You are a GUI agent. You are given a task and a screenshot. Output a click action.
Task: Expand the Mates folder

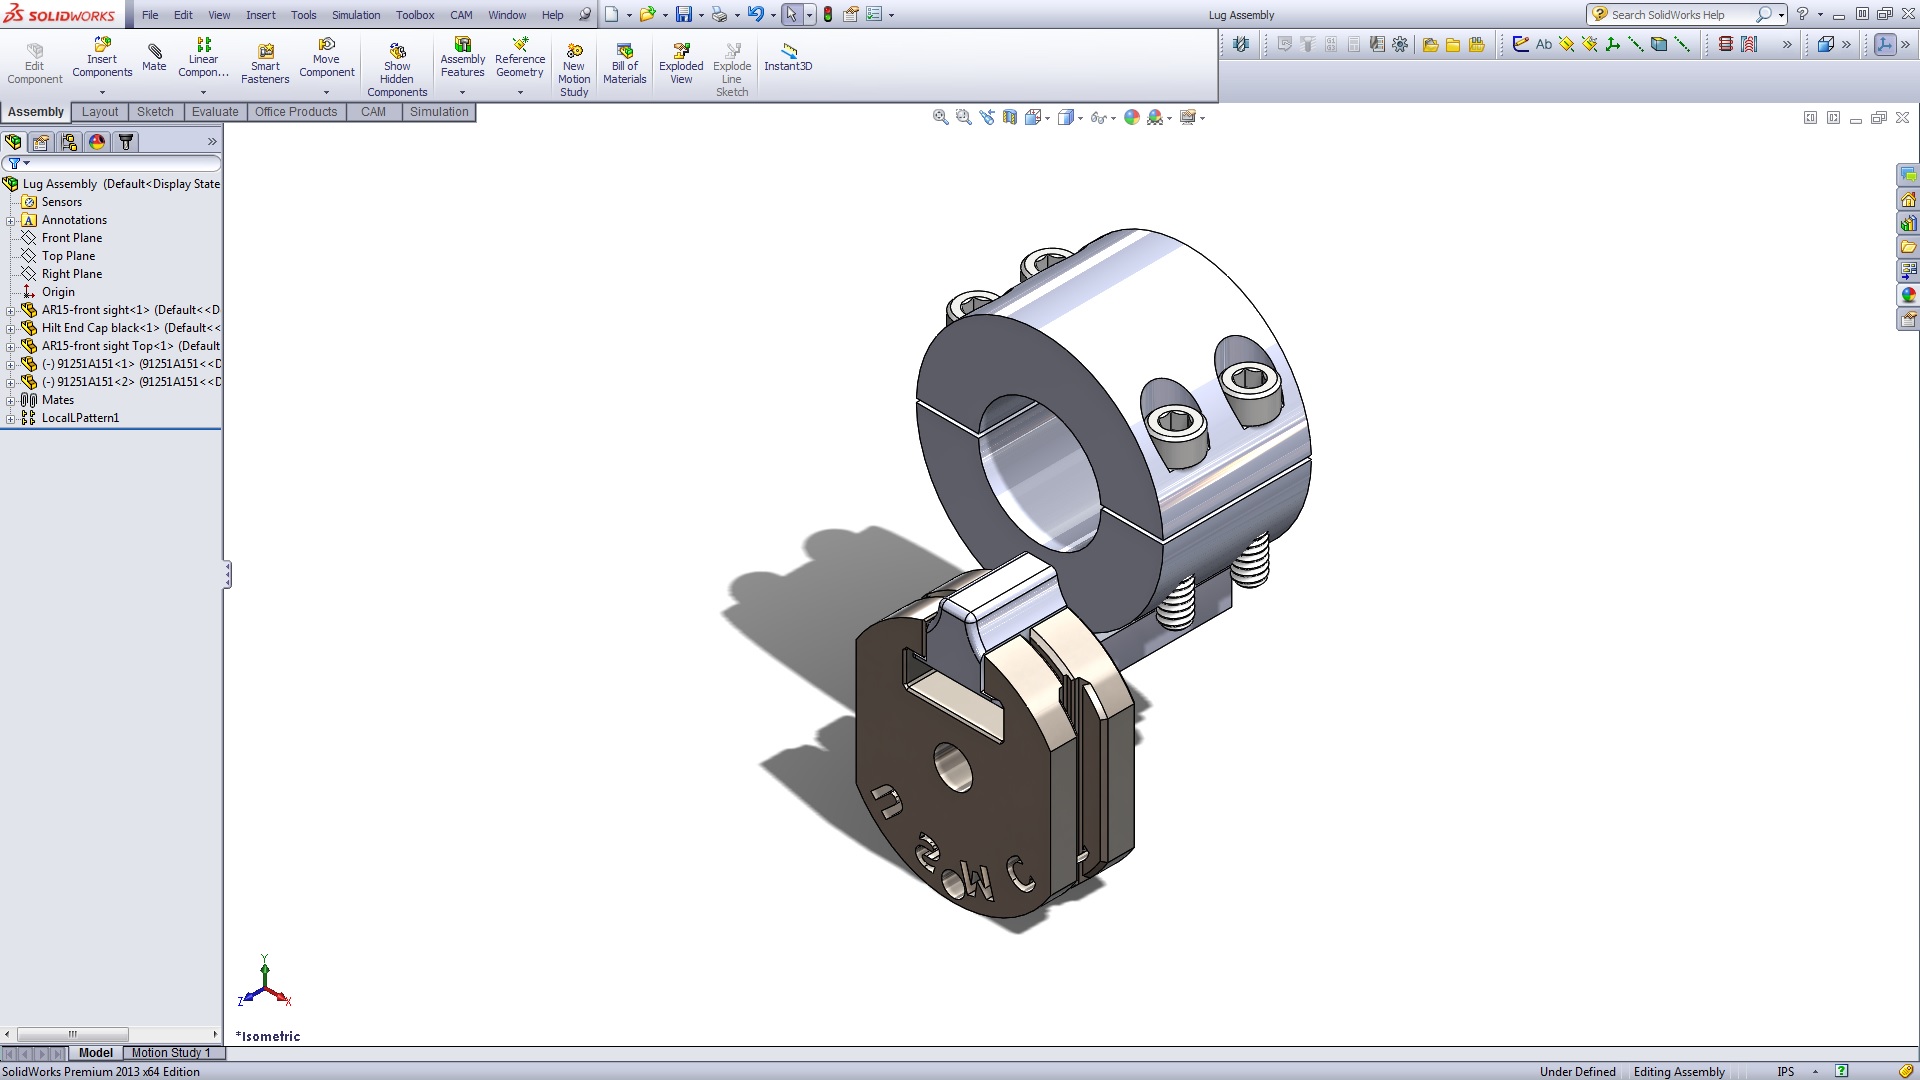(x=10, y=400)
